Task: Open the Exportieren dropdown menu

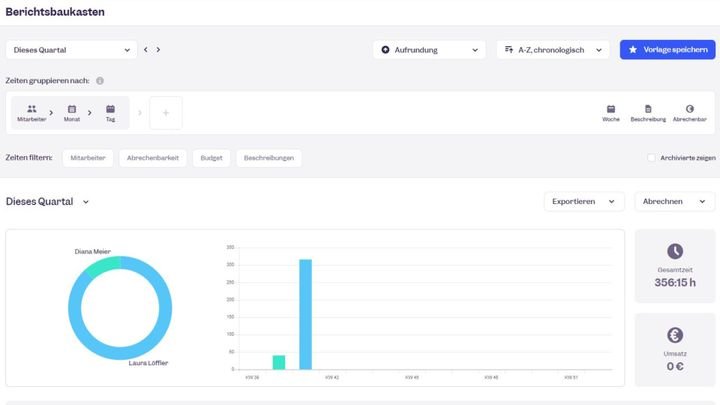Action: [584, 201]
